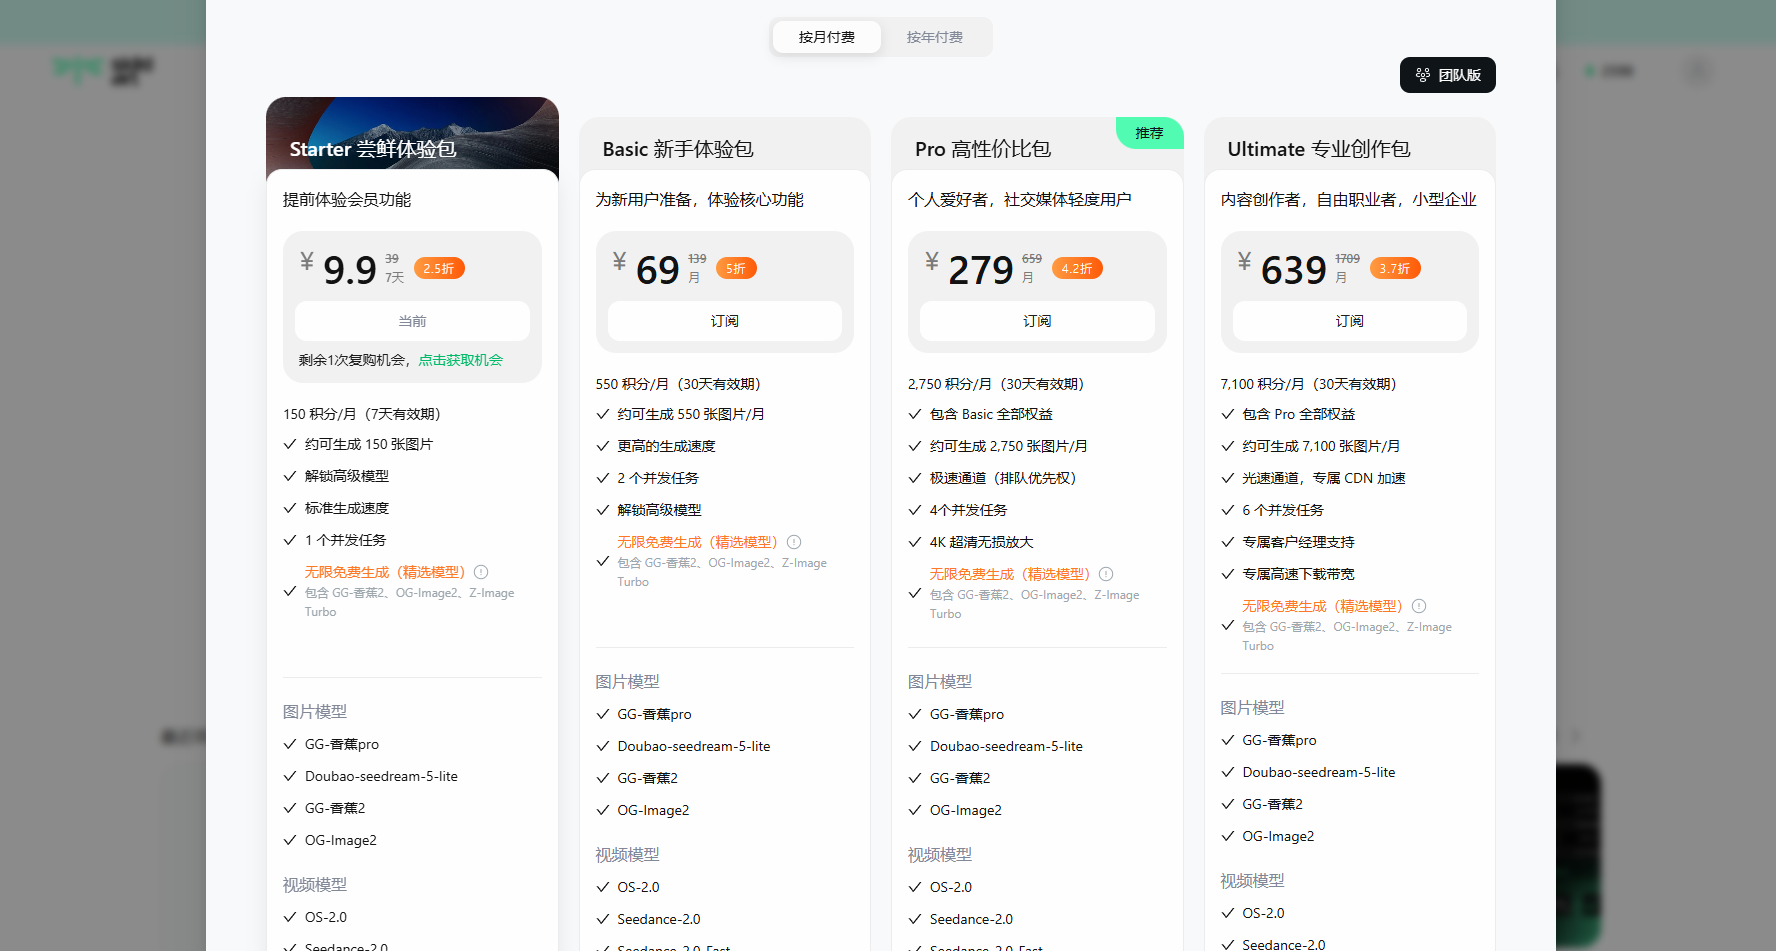Click 包含 Basic 全部权益 feature
This screenshot has height=951, width=1776.
992,414
